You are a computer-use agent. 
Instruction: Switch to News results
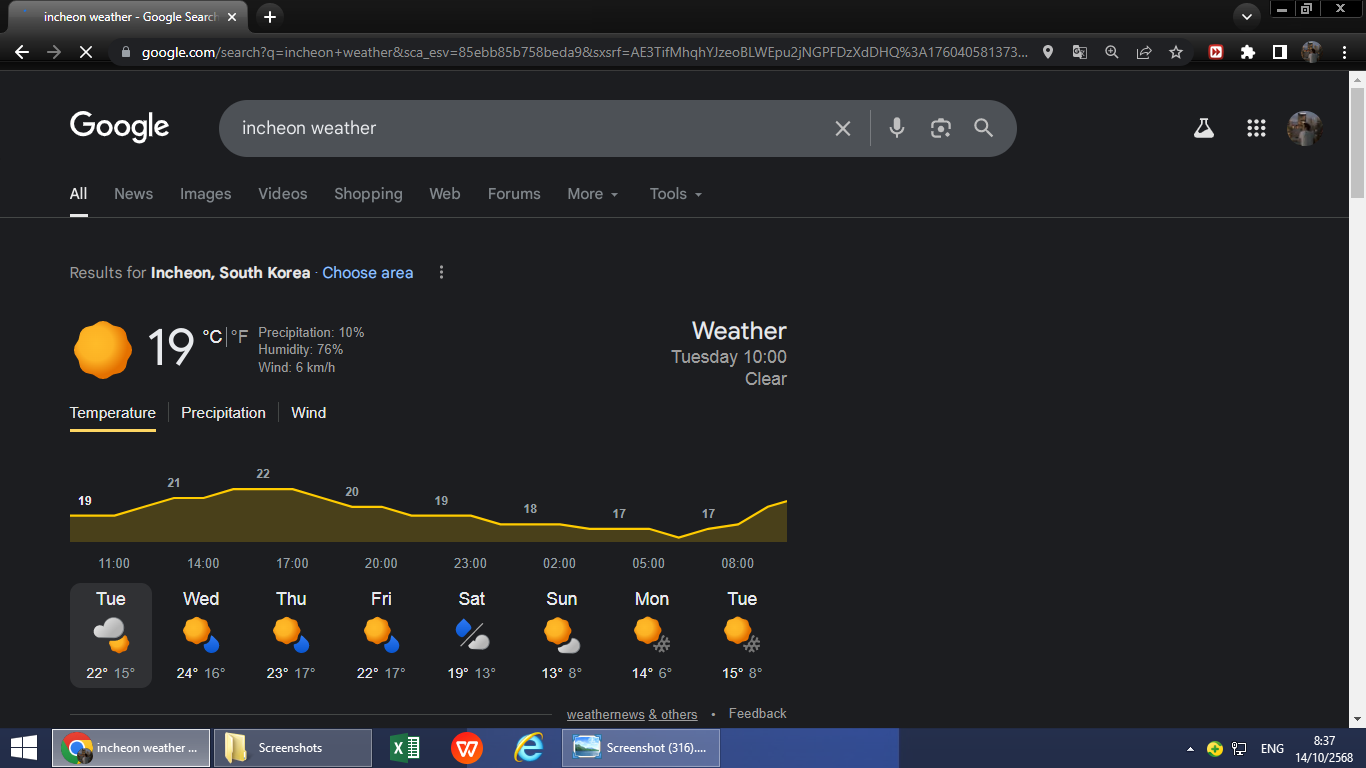pos(133,194)
